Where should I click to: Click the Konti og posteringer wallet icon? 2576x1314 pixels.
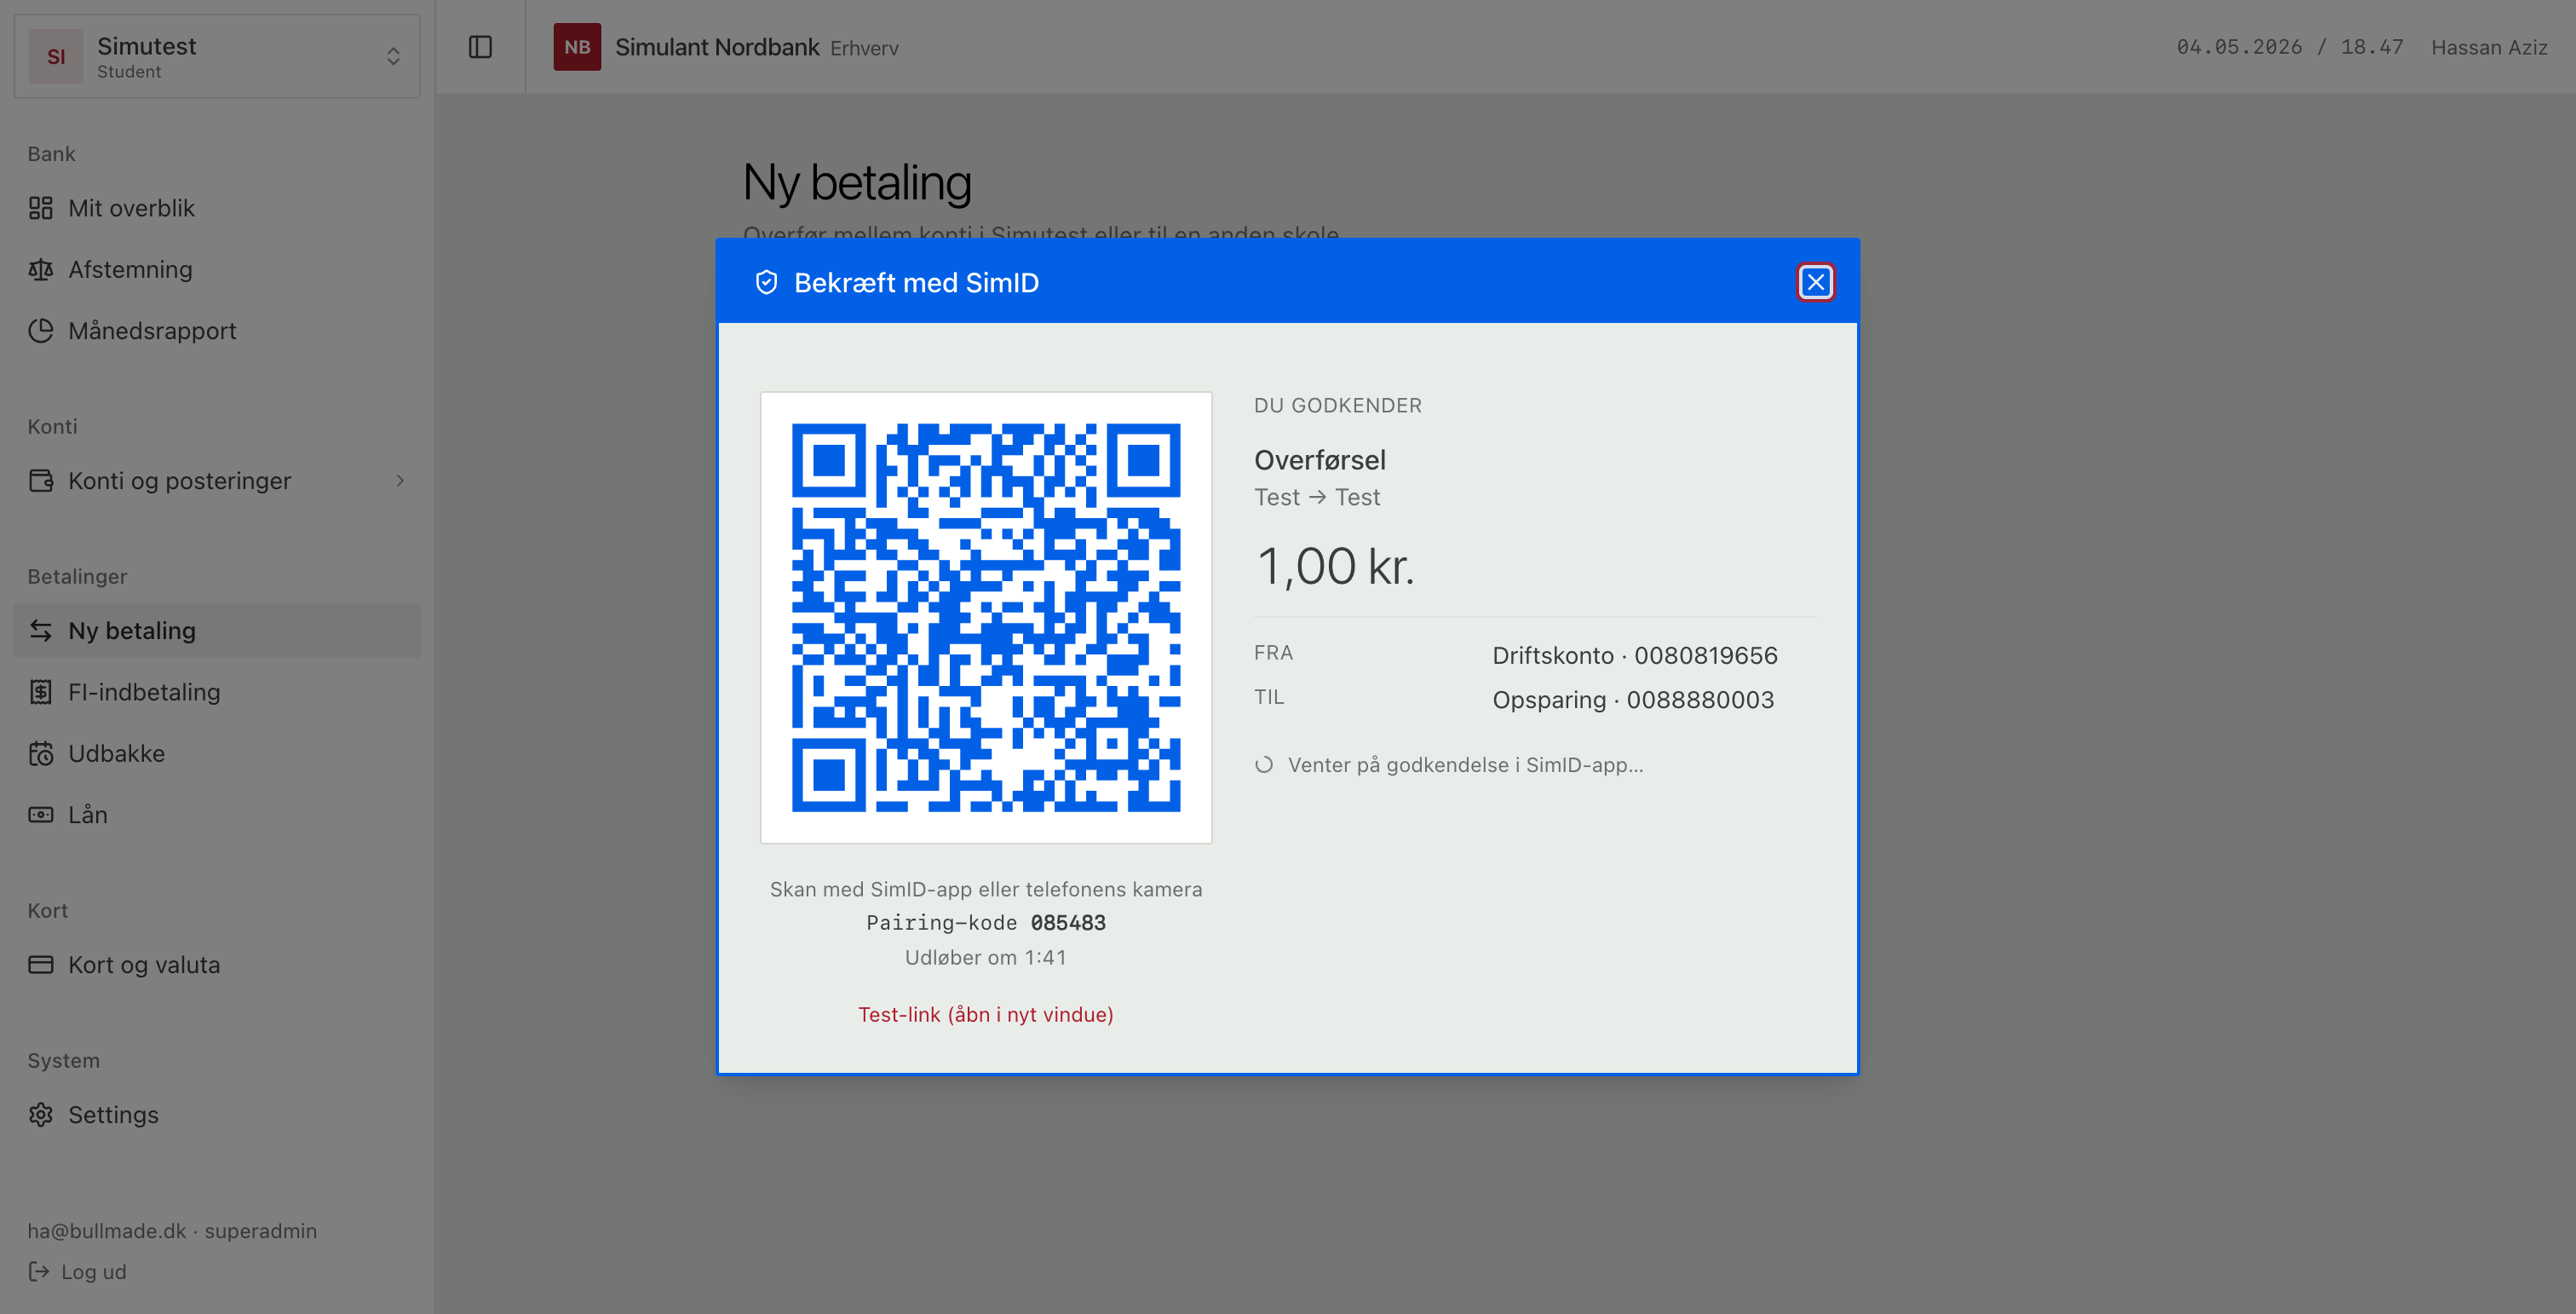coord(41,480)
